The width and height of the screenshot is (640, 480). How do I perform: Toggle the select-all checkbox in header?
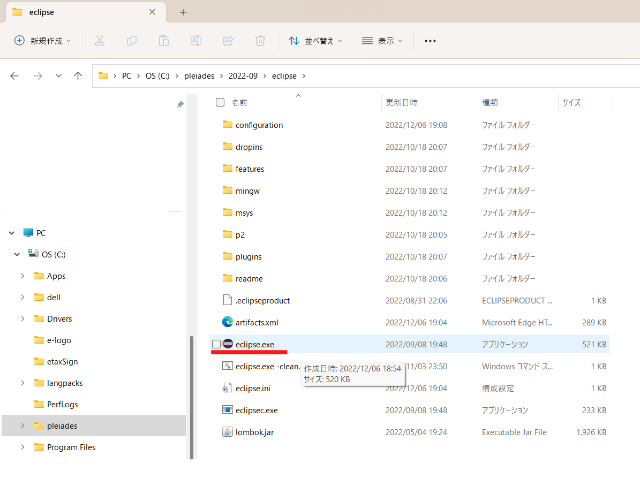220,102
